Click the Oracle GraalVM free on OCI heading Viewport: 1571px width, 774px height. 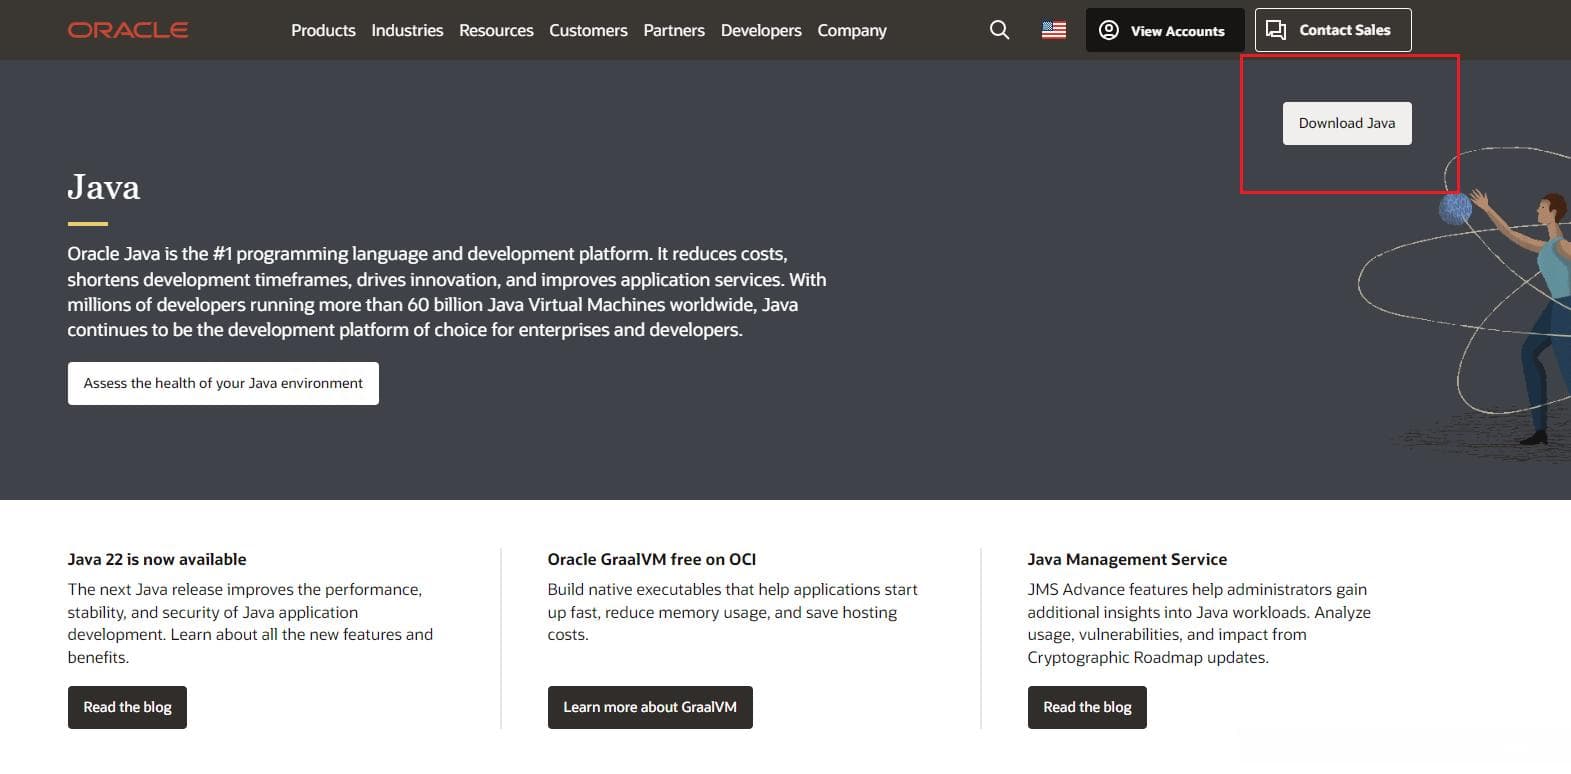pos(652,559)
